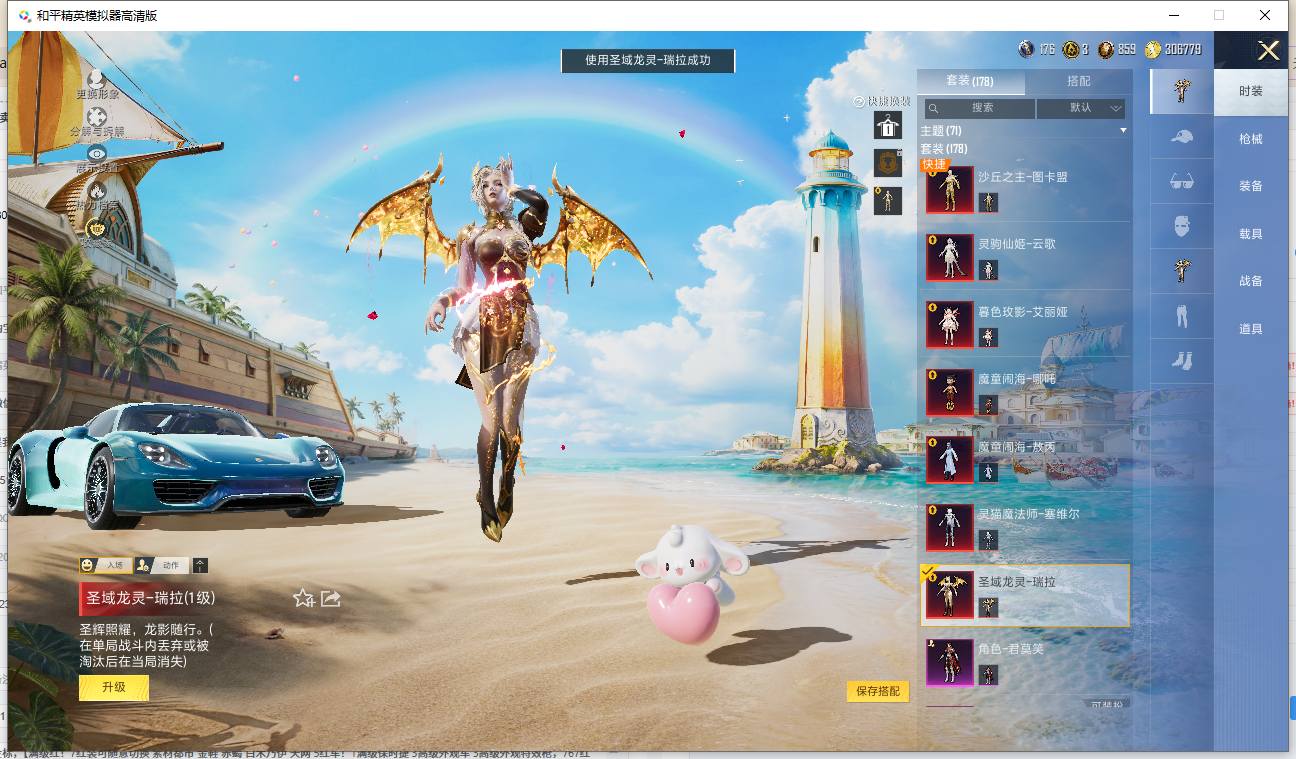Select the full outfit category icon

tap(1182, 91)
